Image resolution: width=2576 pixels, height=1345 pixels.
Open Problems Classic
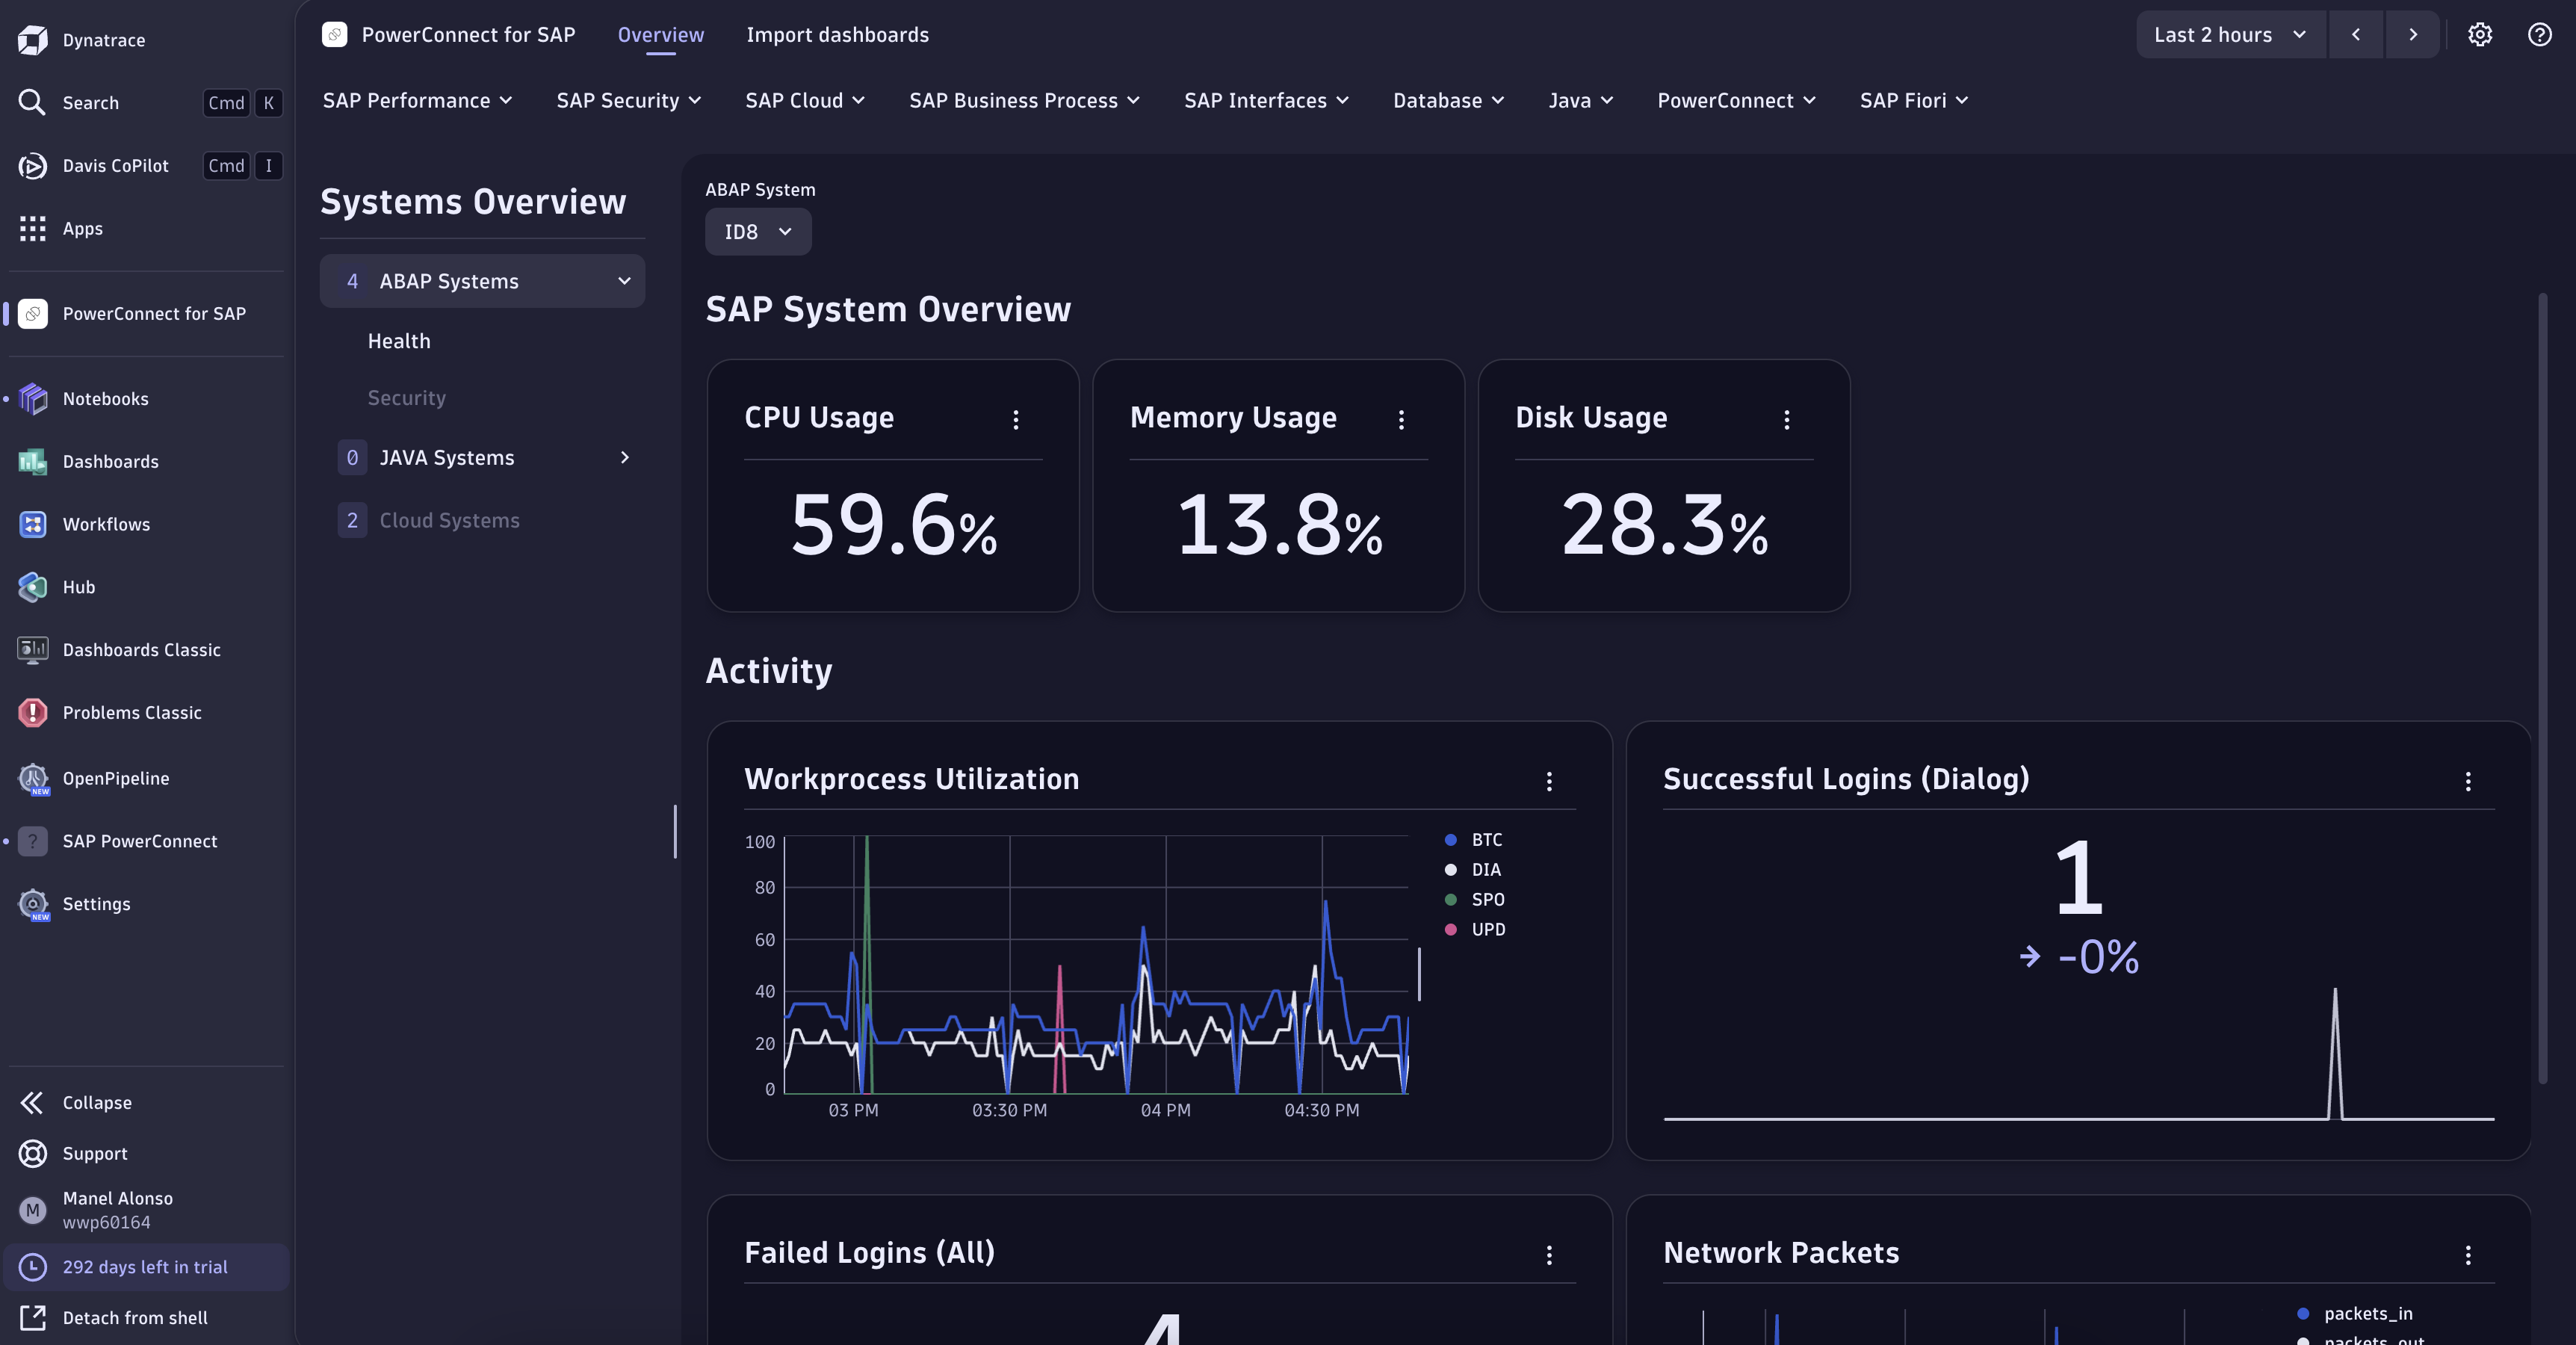pos(133,713)
